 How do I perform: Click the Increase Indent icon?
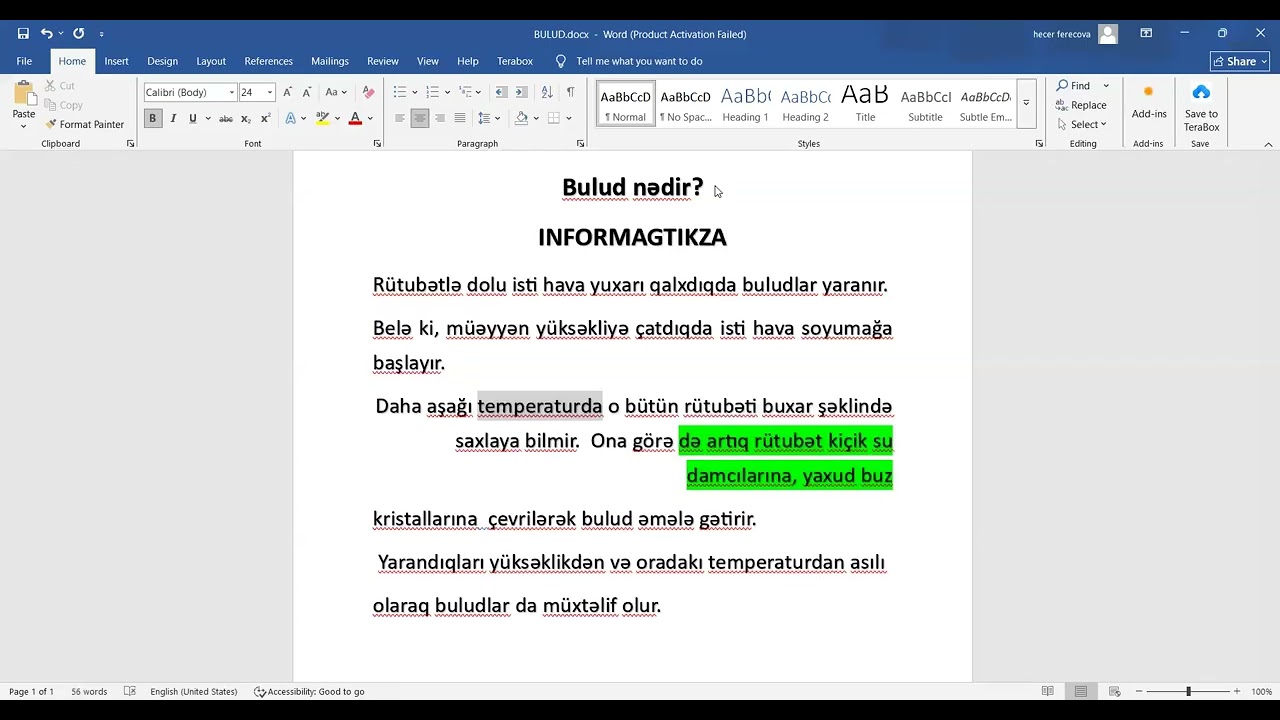521,92
